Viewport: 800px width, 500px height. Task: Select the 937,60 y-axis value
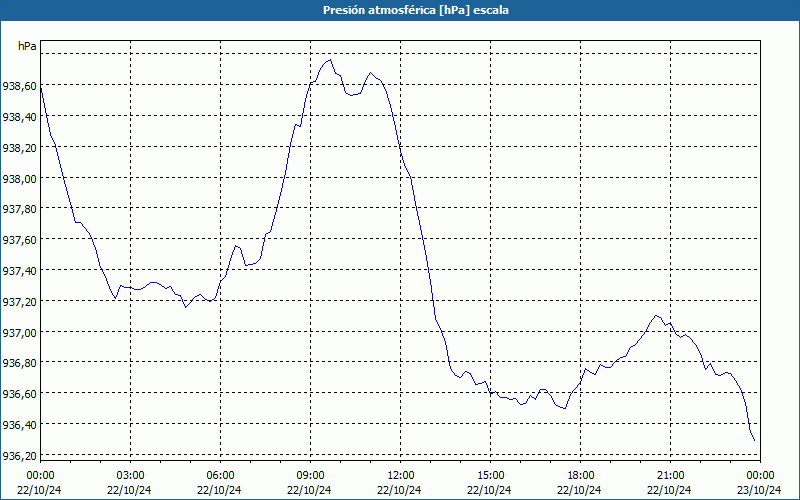(x=19, y=240)
